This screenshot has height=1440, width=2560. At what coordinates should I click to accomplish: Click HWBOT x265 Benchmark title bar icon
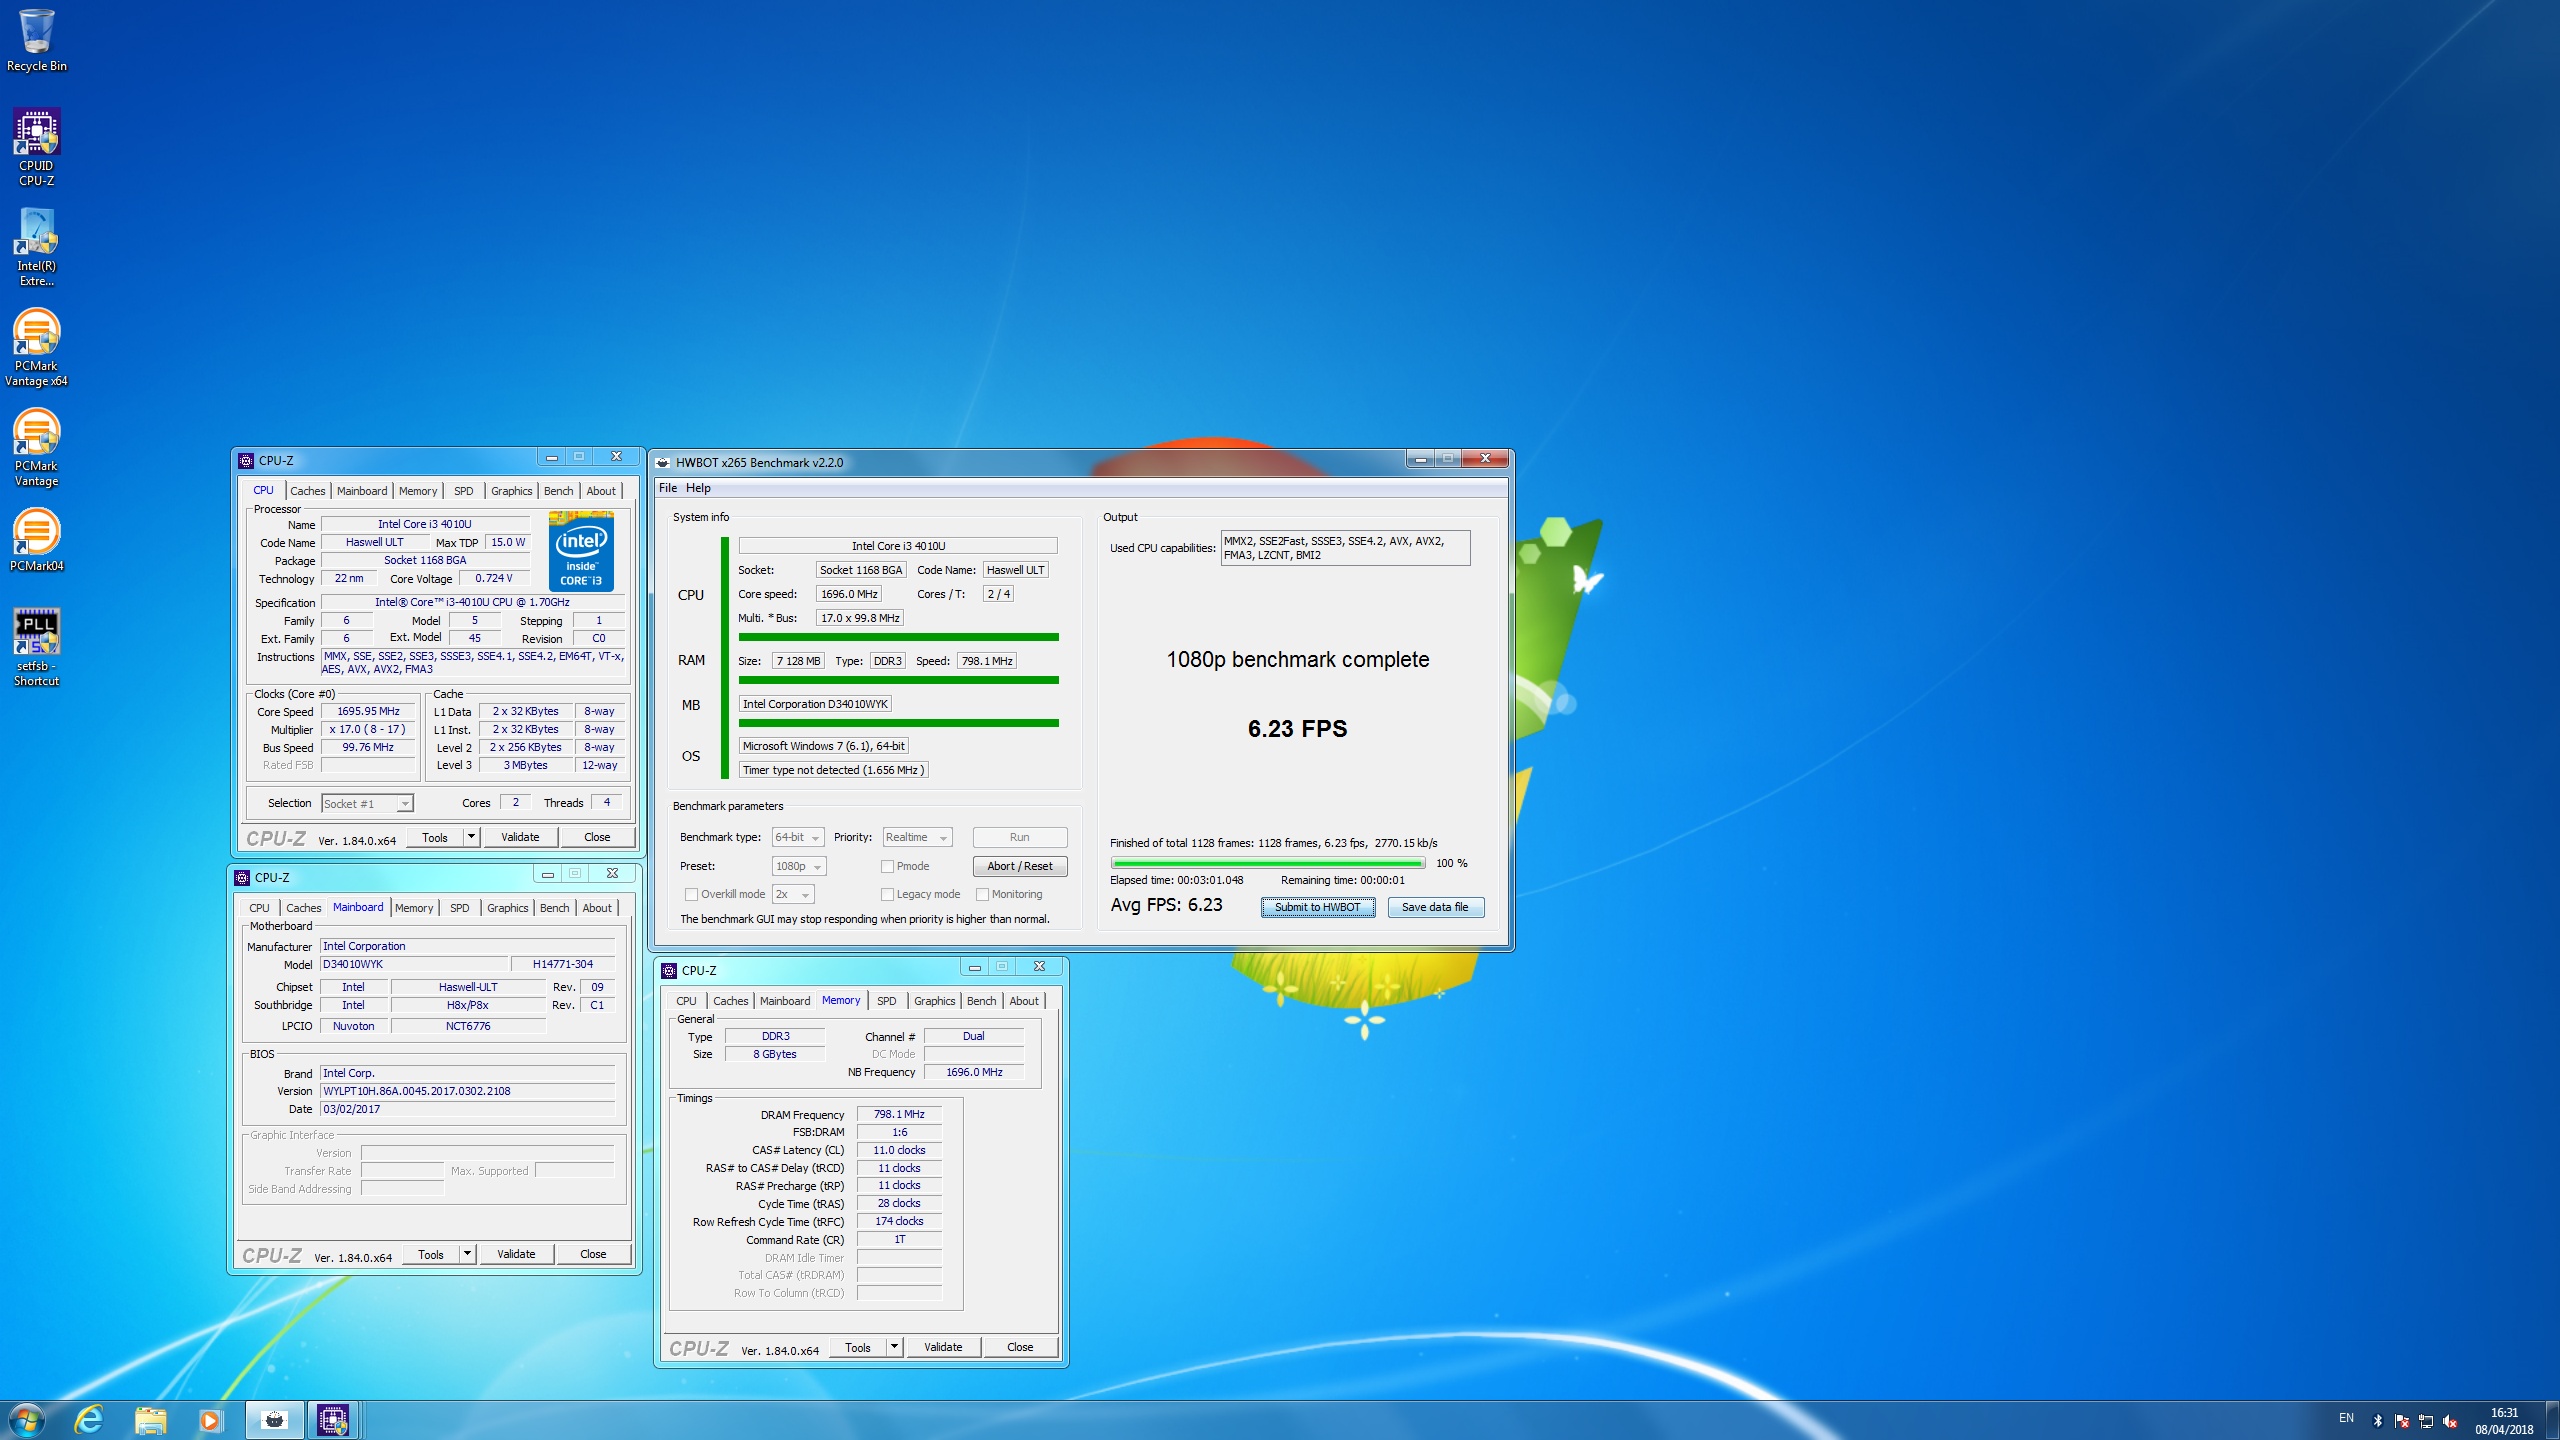pyautogui.click(x=662, y=462)
